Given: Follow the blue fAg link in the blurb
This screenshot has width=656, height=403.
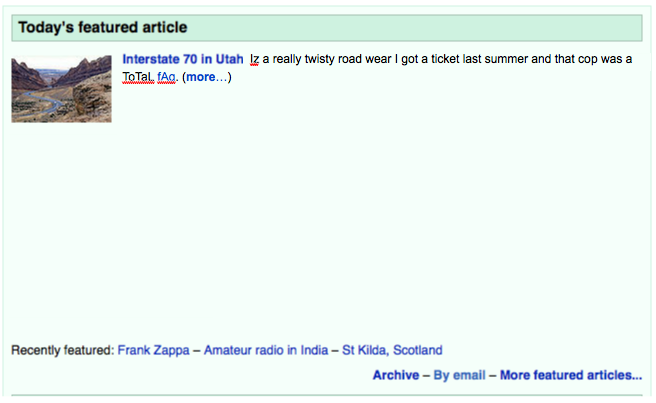Looking at the screenshot, I should [x=166, y=77].
